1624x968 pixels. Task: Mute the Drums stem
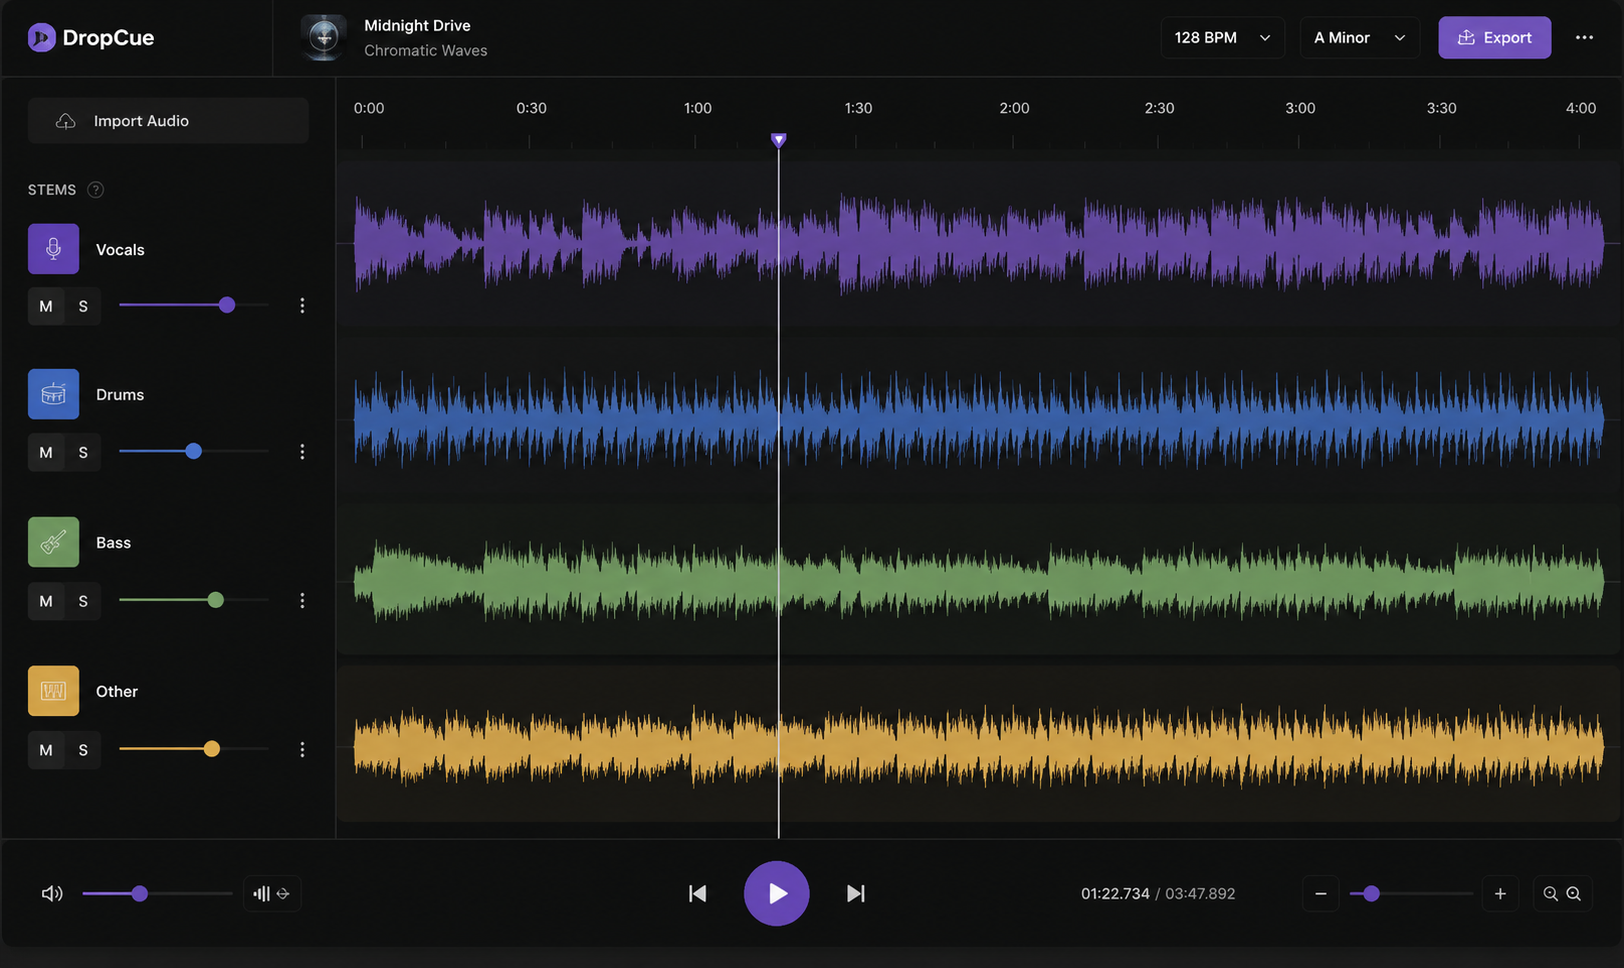pos(46,452)
